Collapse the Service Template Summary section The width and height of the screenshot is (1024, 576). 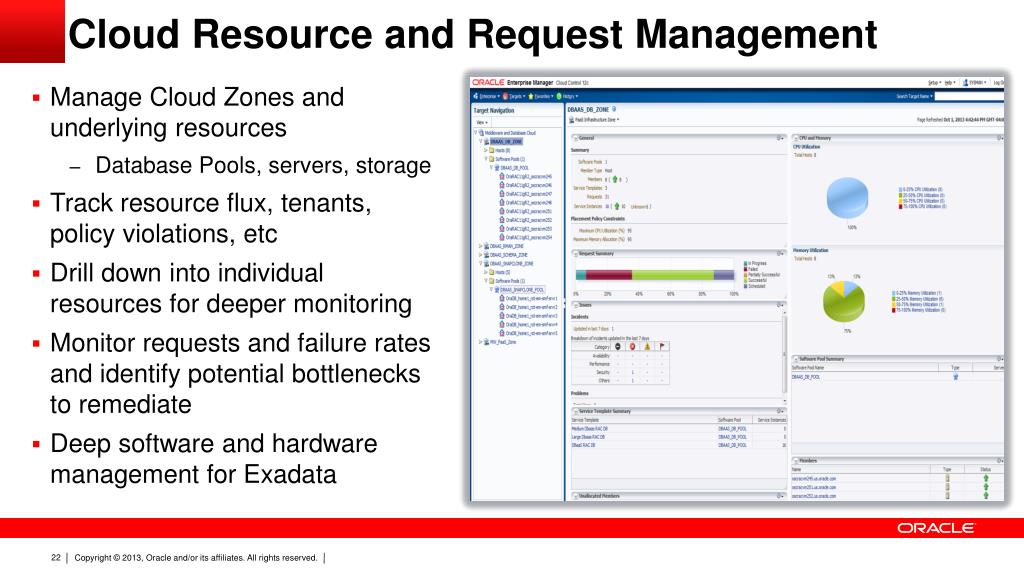(575, 411)
